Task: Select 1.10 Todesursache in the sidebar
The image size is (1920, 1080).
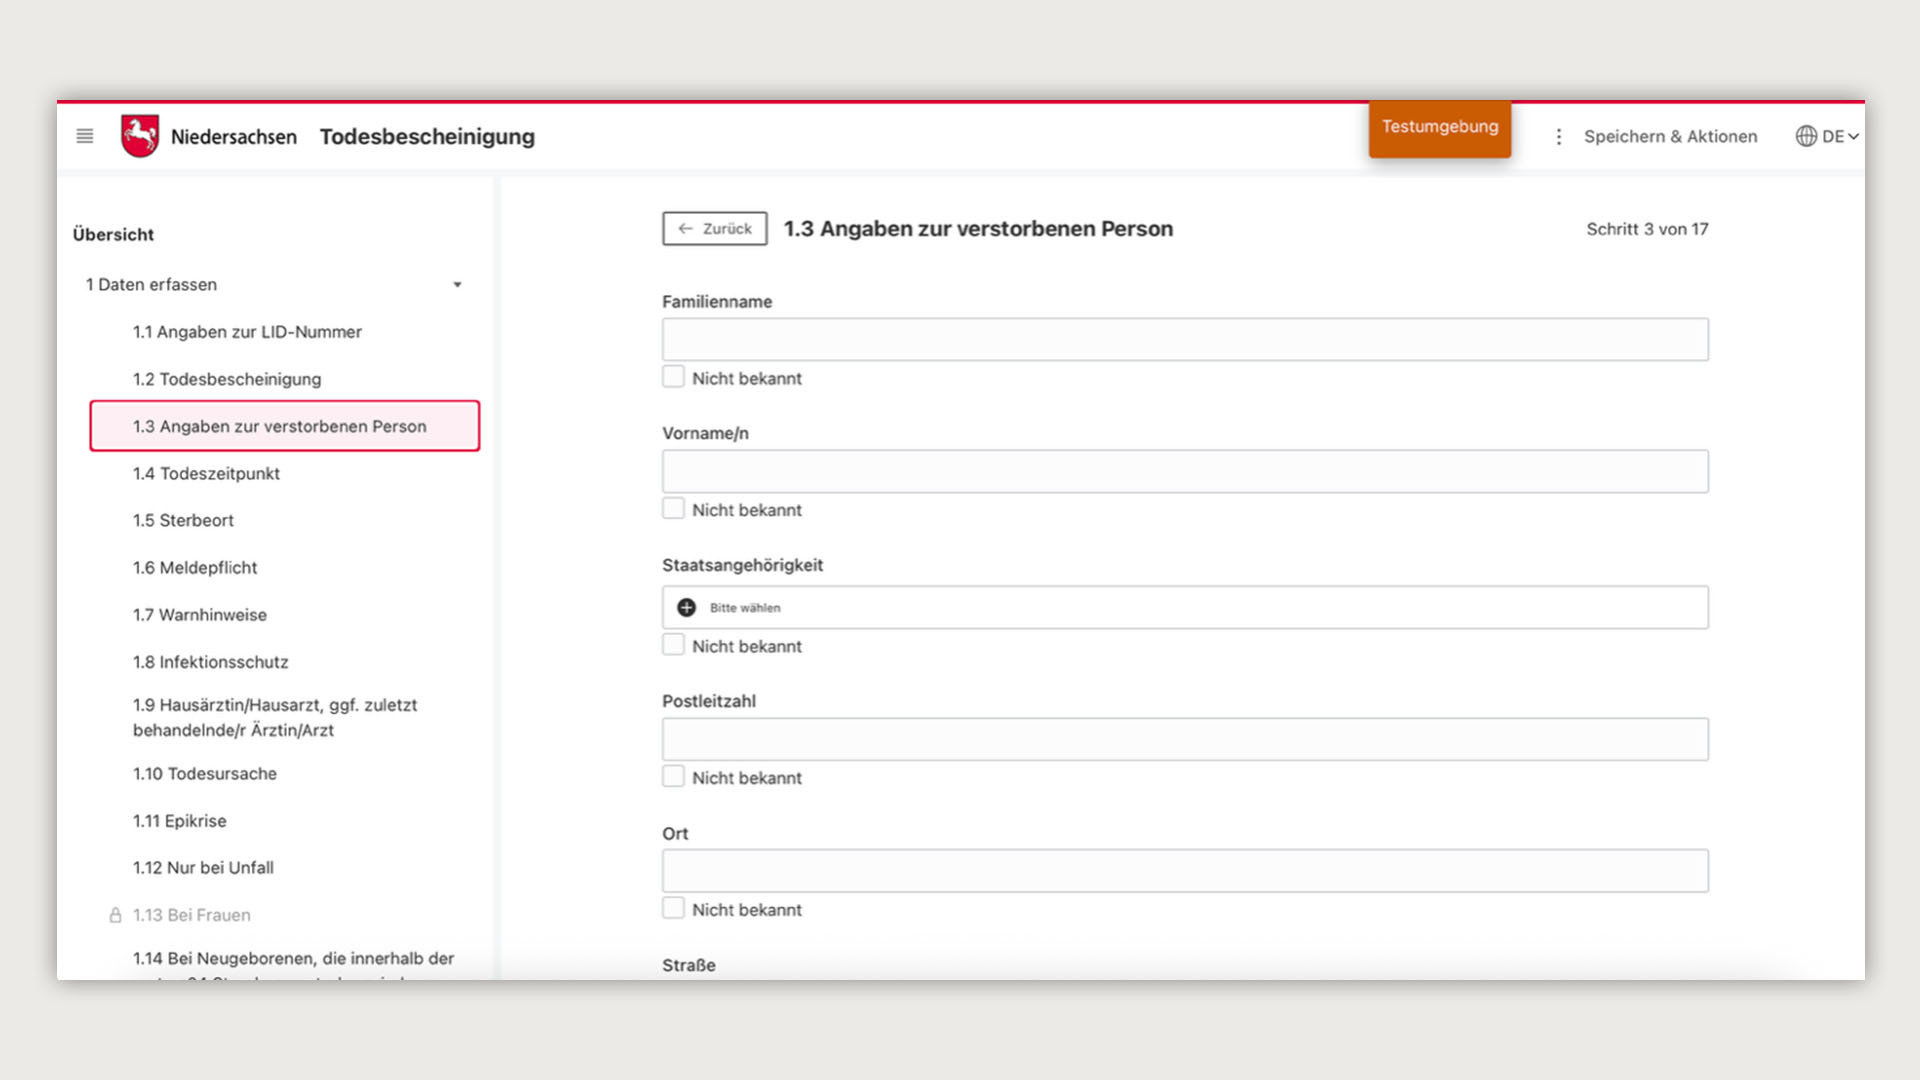Action: [x=204, y=773]
